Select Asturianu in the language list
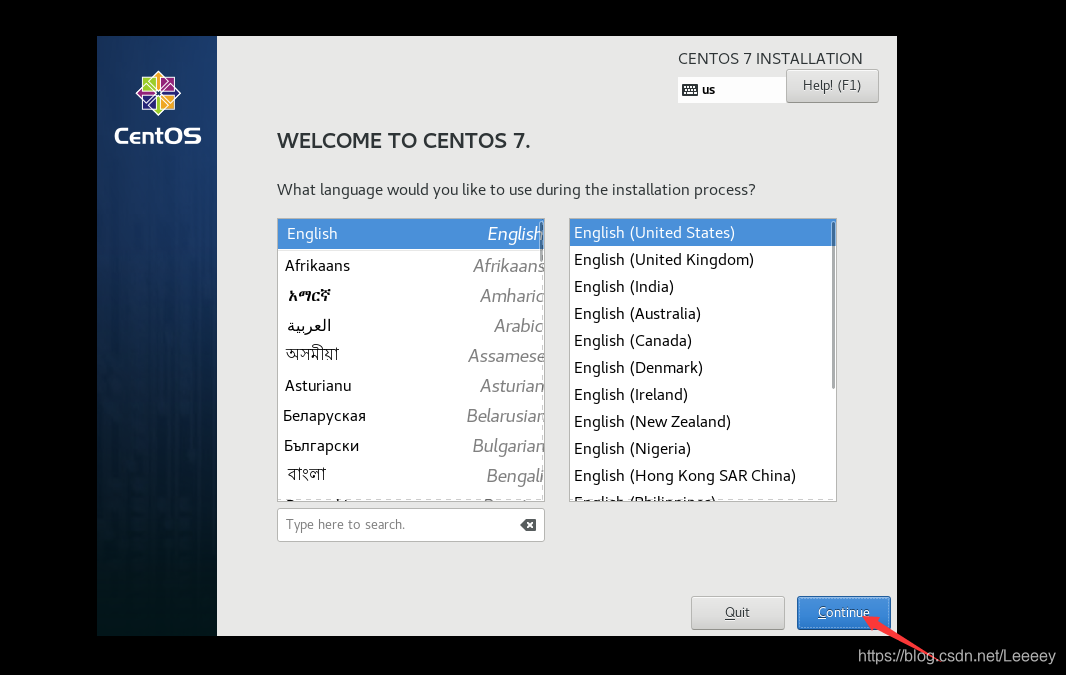The width and height of the screenshot is (1066, 675). click(x=411, y=385)
